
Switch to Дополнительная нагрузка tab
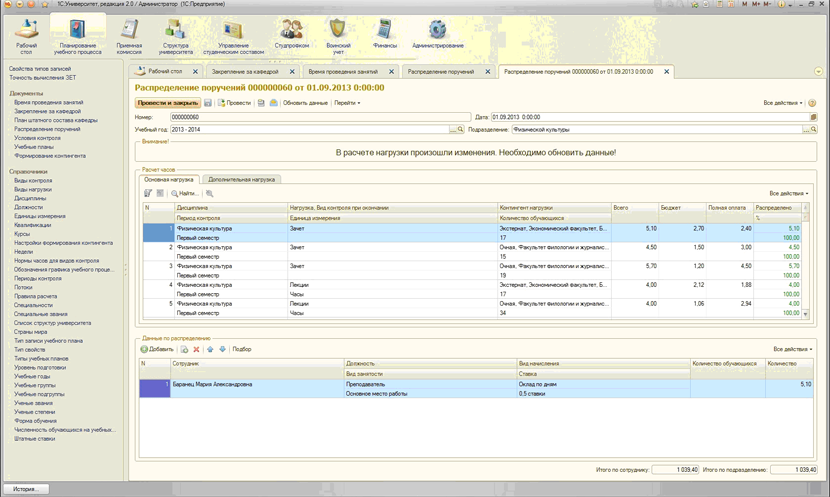point(242,180)
